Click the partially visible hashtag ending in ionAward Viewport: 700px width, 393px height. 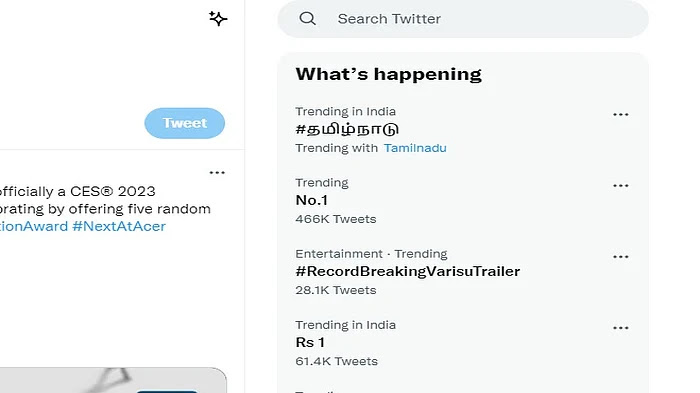tap(33, 226)
